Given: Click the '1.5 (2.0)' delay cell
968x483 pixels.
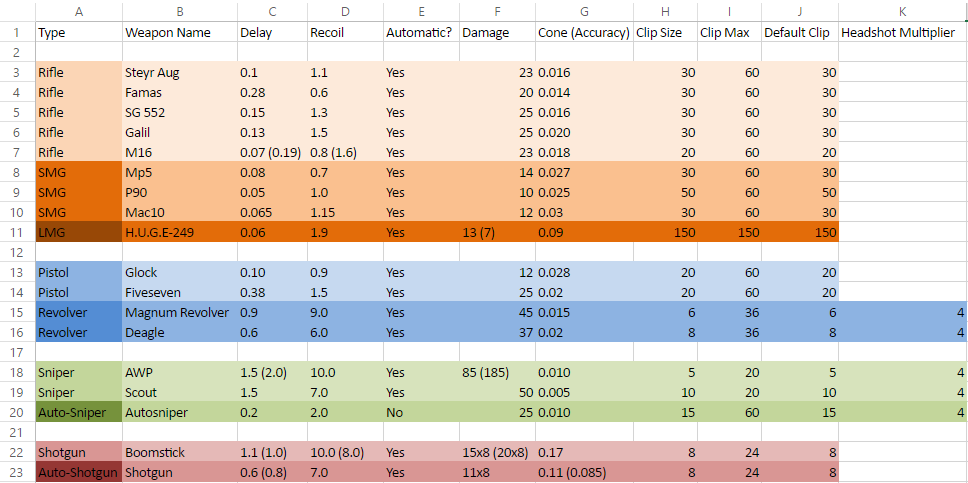Looking at the screenshot, I should click(272, 373).
